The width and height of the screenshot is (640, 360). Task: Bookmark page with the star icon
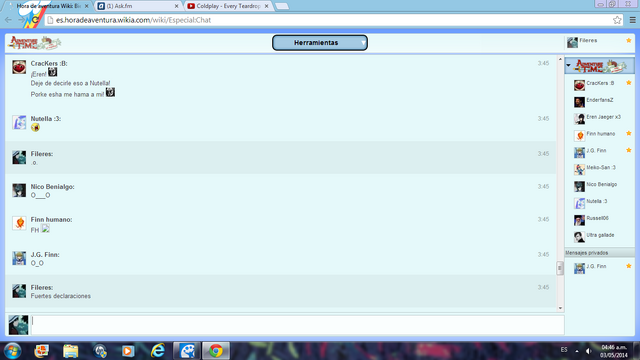point(617,20)
